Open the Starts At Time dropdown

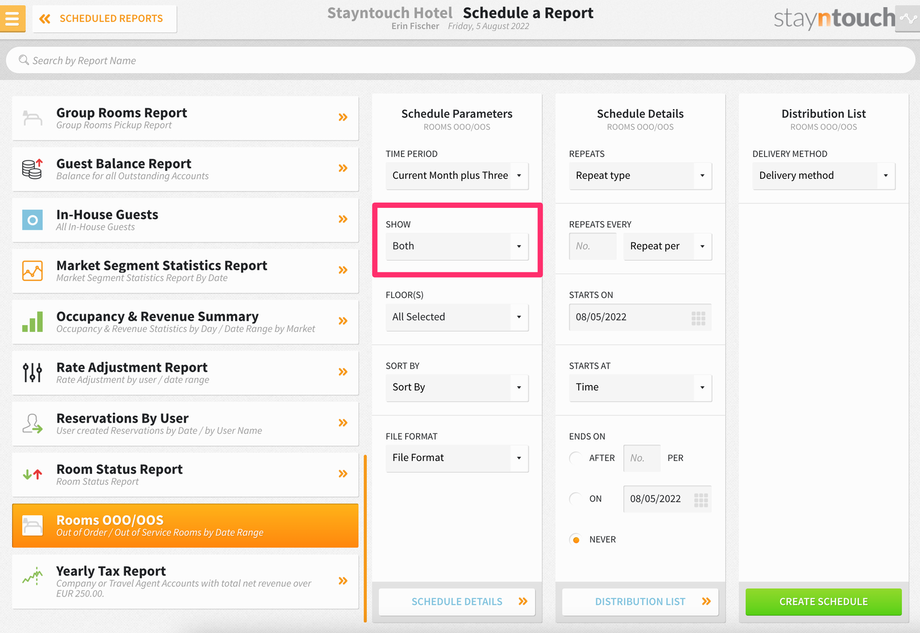640,387
